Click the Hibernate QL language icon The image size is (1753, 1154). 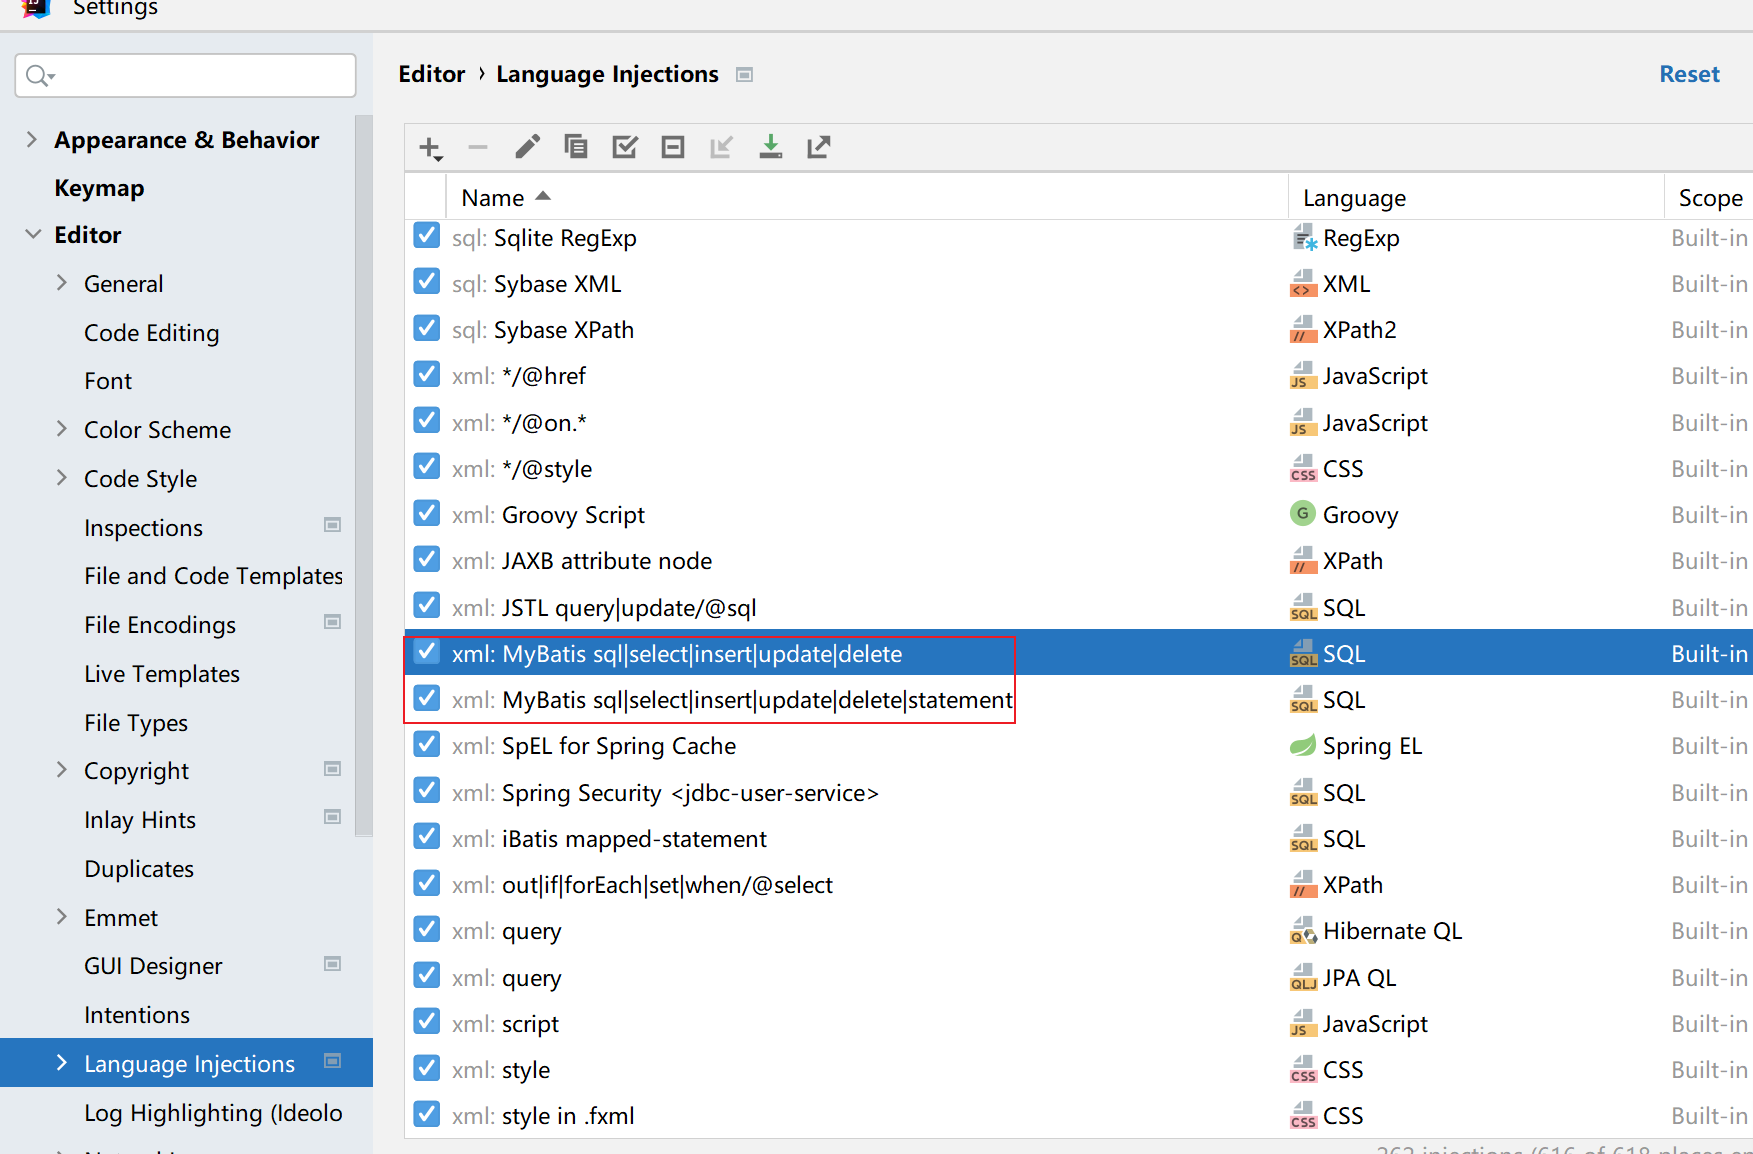[x=1303, y=931]
